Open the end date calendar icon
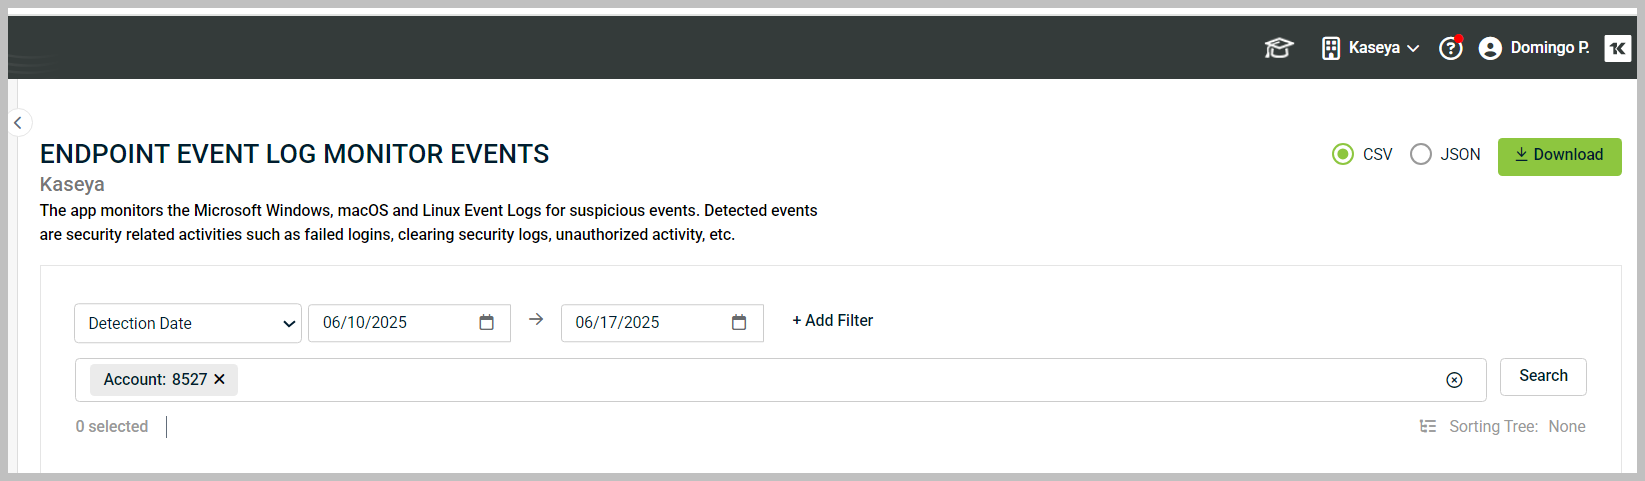The height and width of the screenshot is (481, 1645). pos(739,322)
